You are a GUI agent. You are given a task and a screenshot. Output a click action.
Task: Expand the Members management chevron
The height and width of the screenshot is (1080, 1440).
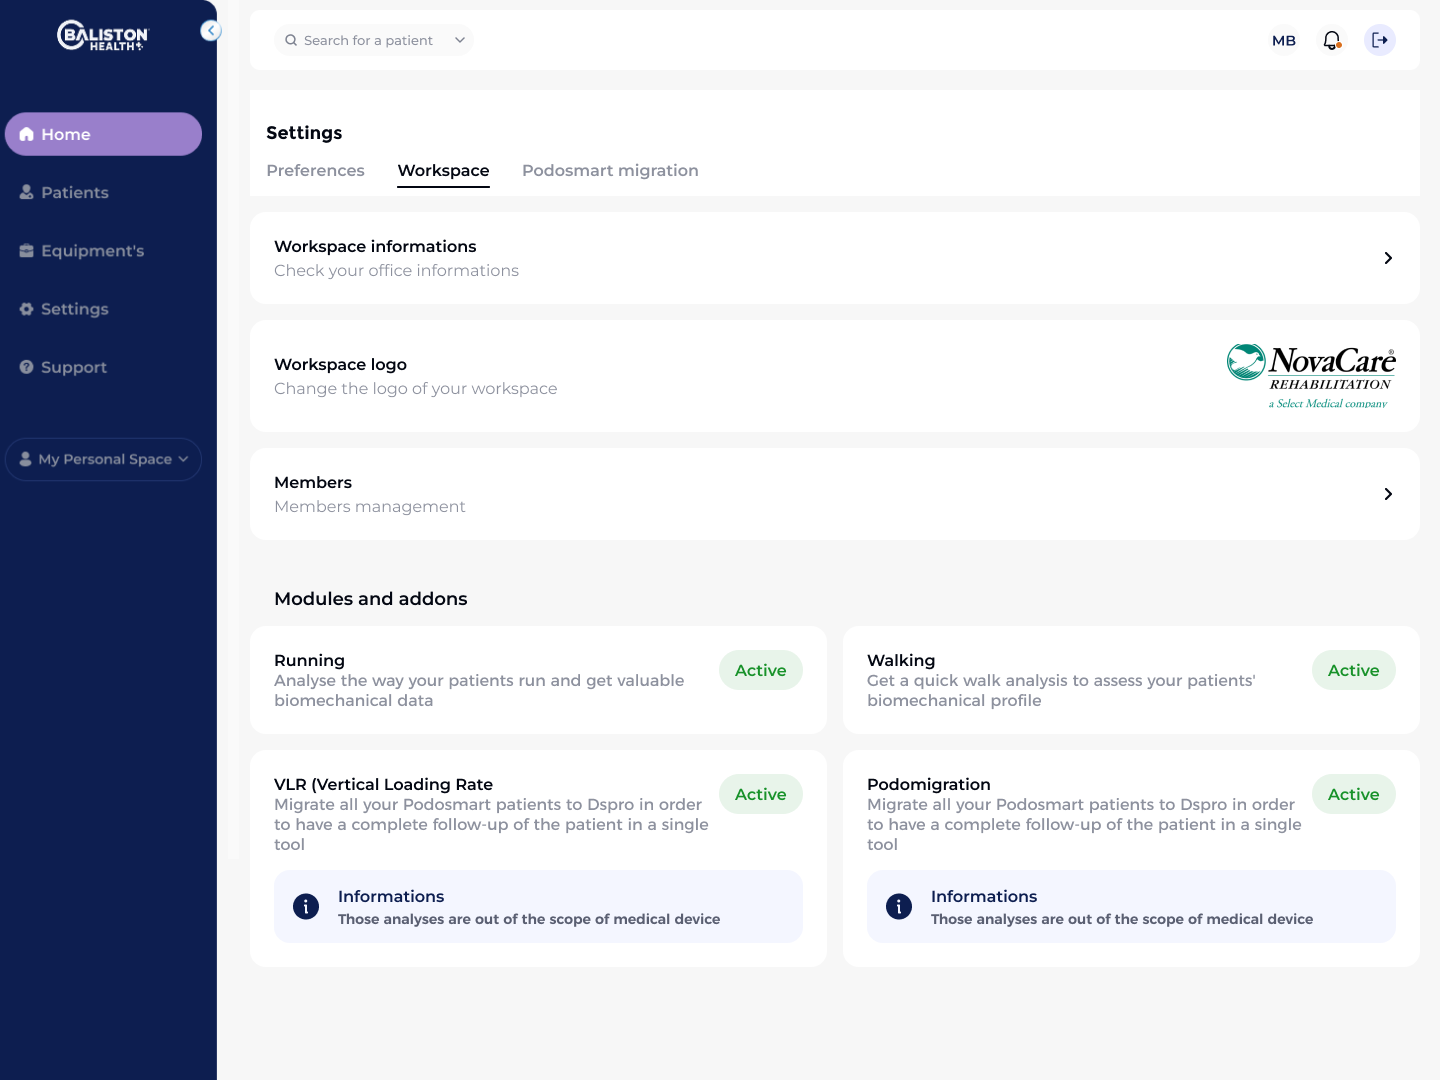(x=1388, y=494)
